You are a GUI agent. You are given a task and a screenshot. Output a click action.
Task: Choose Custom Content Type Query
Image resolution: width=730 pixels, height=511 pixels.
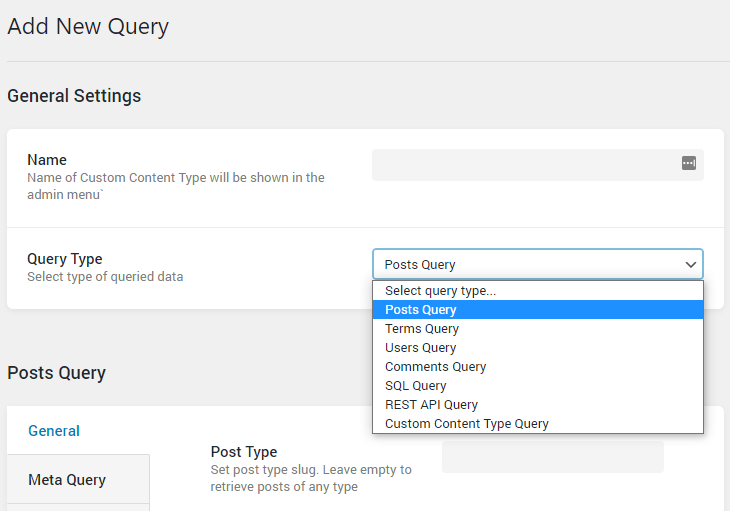pyautogui.click(x=466, y=424)
